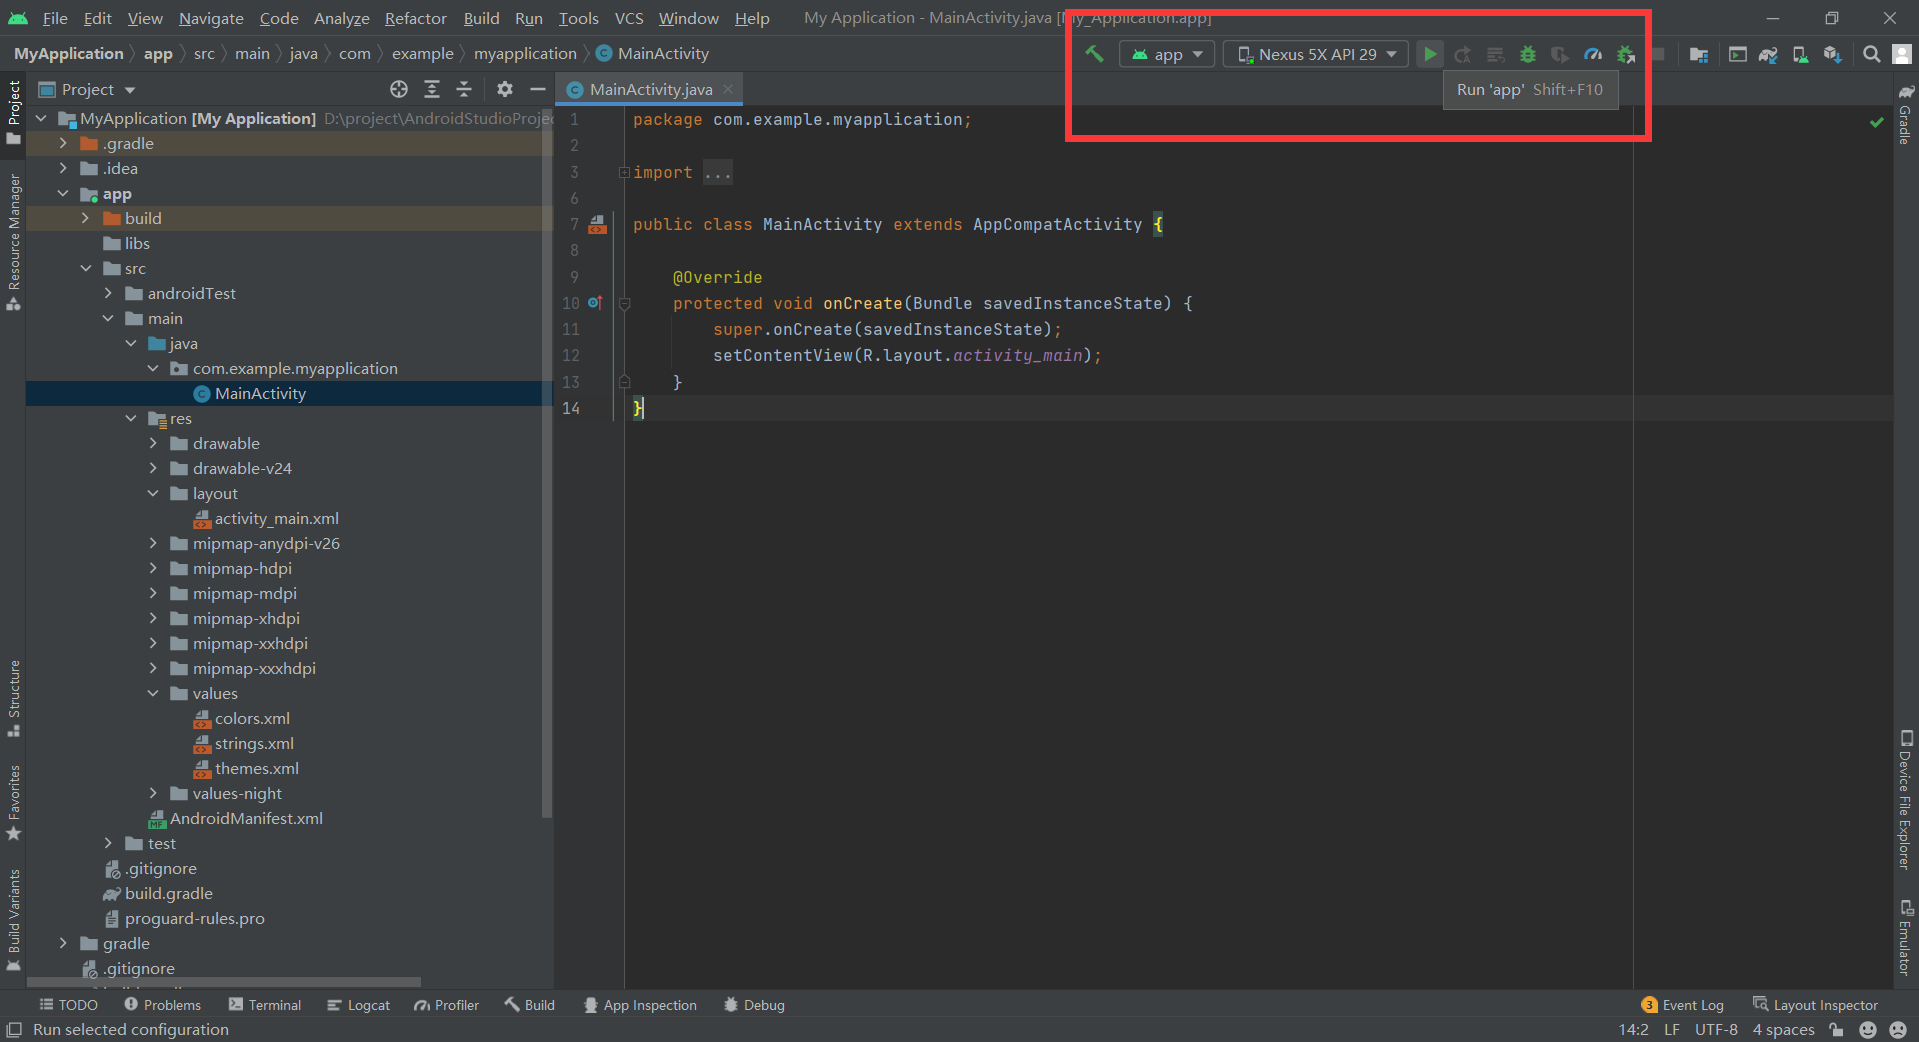Expand the .idea folder
1919x1042 pixels.
[63, 168]
